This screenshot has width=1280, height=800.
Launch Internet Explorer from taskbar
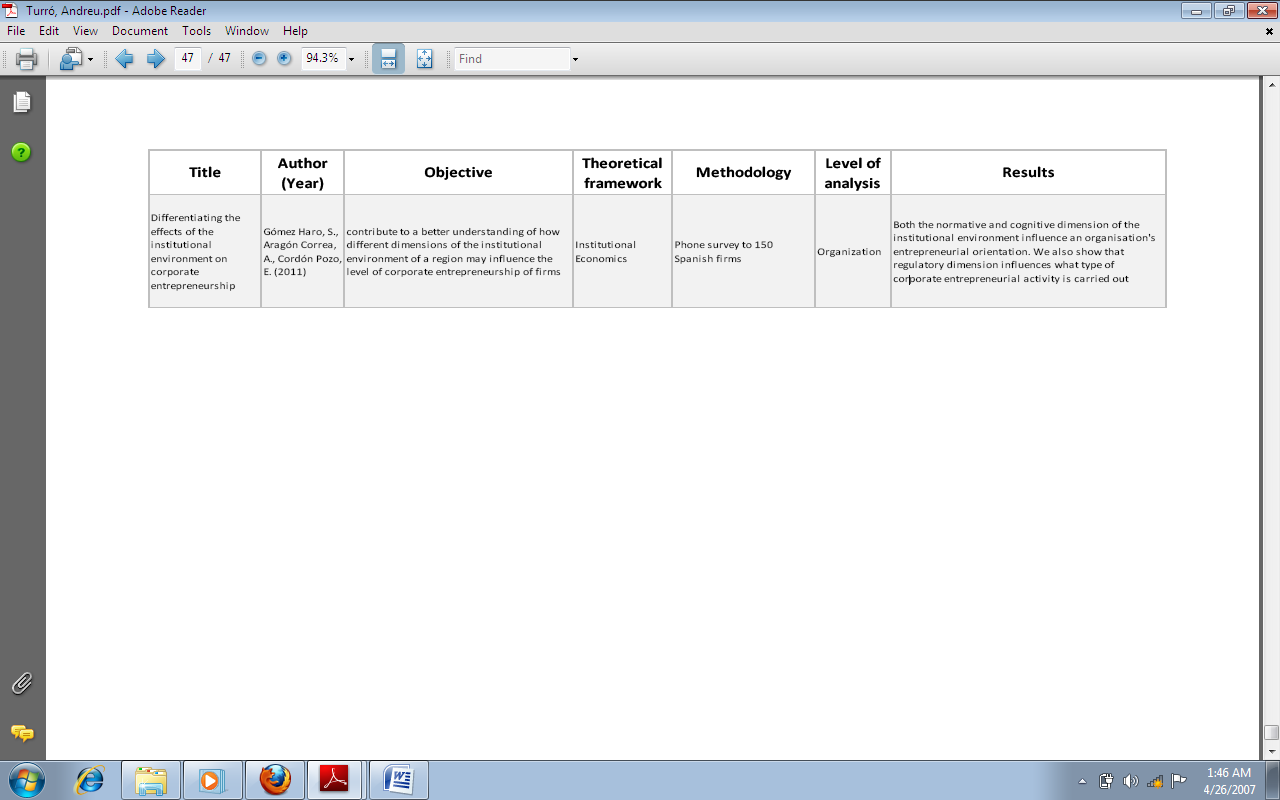90,779
